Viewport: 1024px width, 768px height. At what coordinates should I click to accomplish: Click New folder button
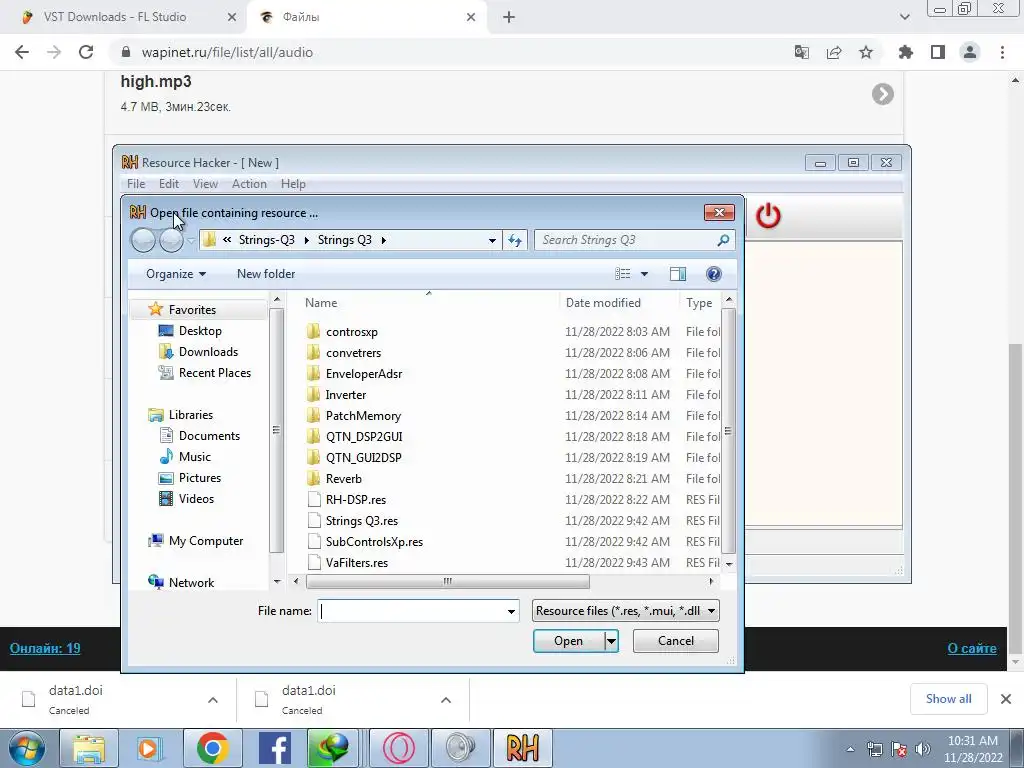266,274
